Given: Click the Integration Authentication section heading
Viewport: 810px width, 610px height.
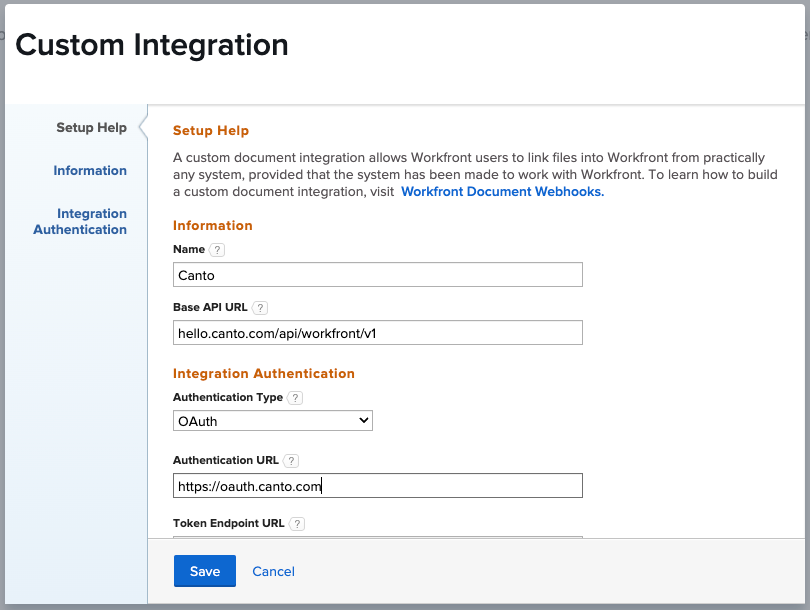Looking at the screenshot, I should pos(263,373).
